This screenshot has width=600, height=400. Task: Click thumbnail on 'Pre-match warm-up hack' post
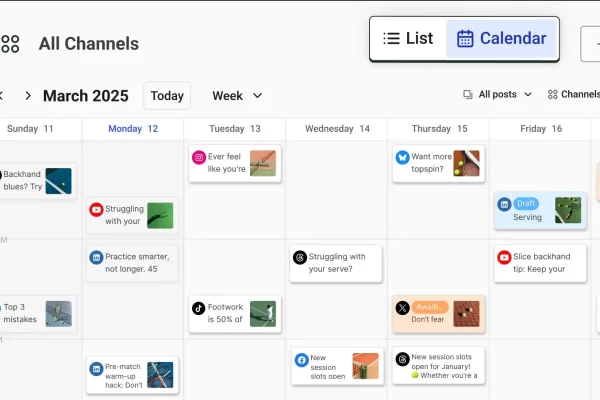[x=160, y=374]
